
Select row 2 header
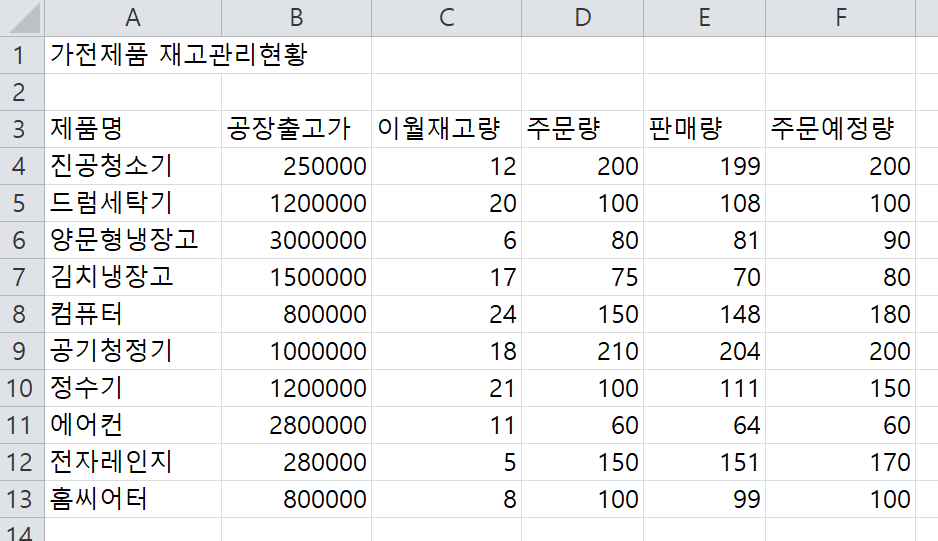click(22, 92)
